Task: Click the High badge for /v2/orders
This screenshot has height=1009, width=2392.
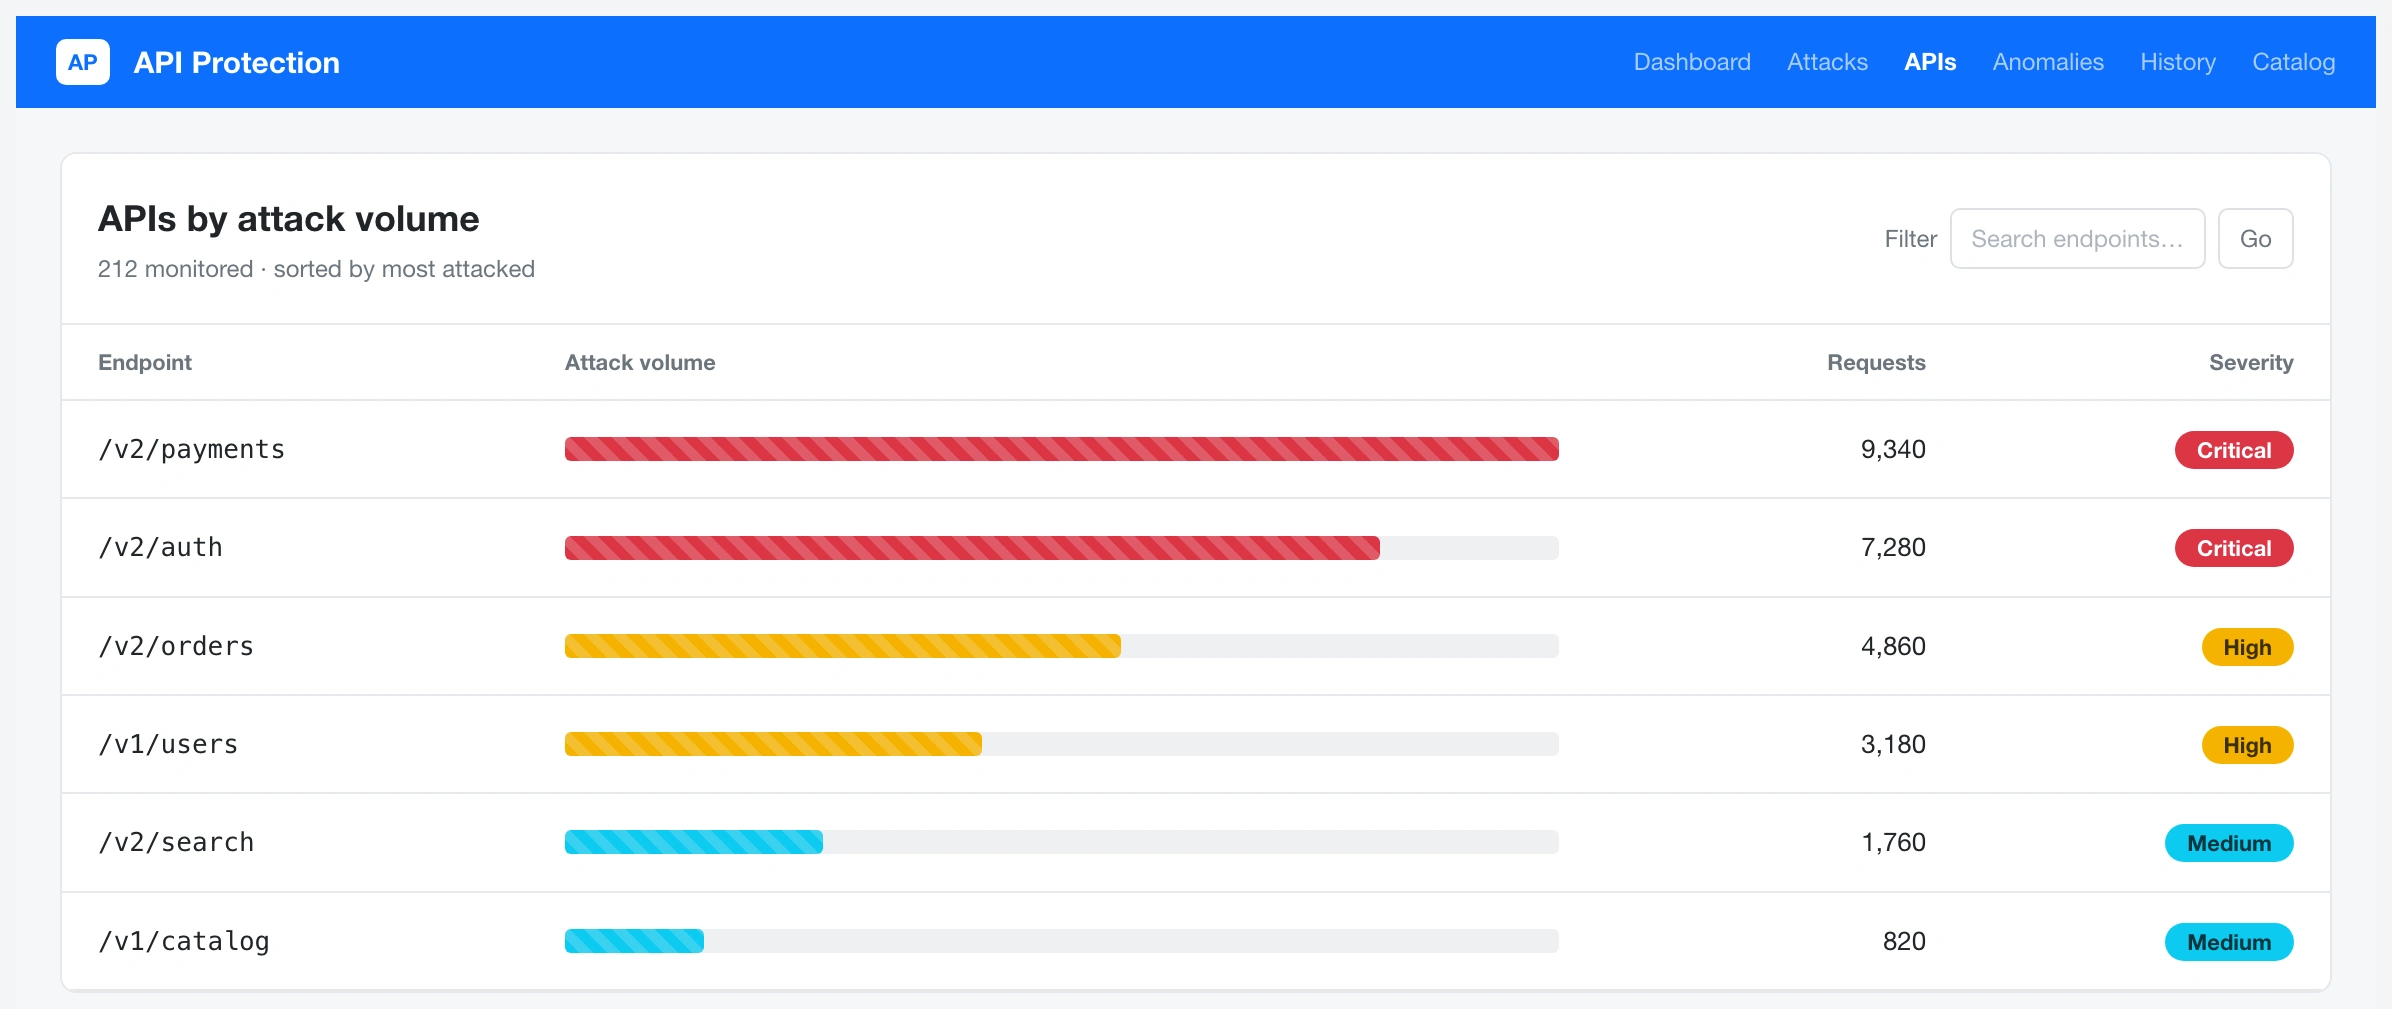Action: [x=2247, y=647]
